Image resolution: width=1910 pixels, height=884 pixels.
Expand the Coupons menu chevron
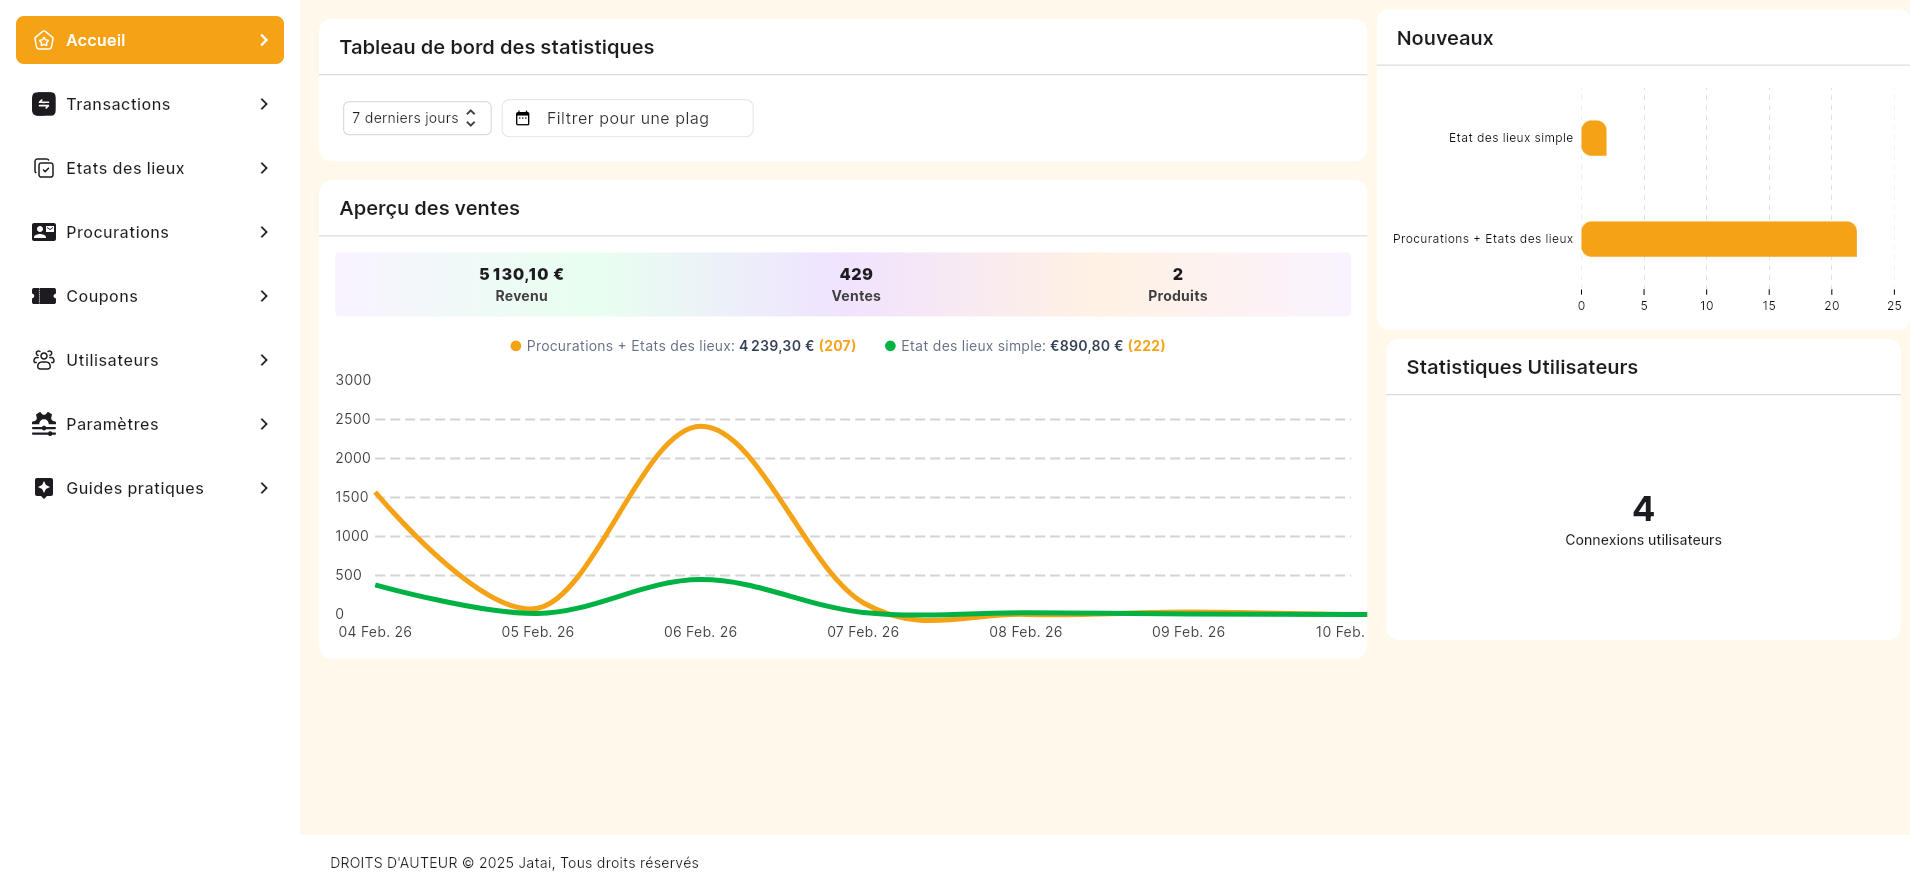tap(264, 296)
